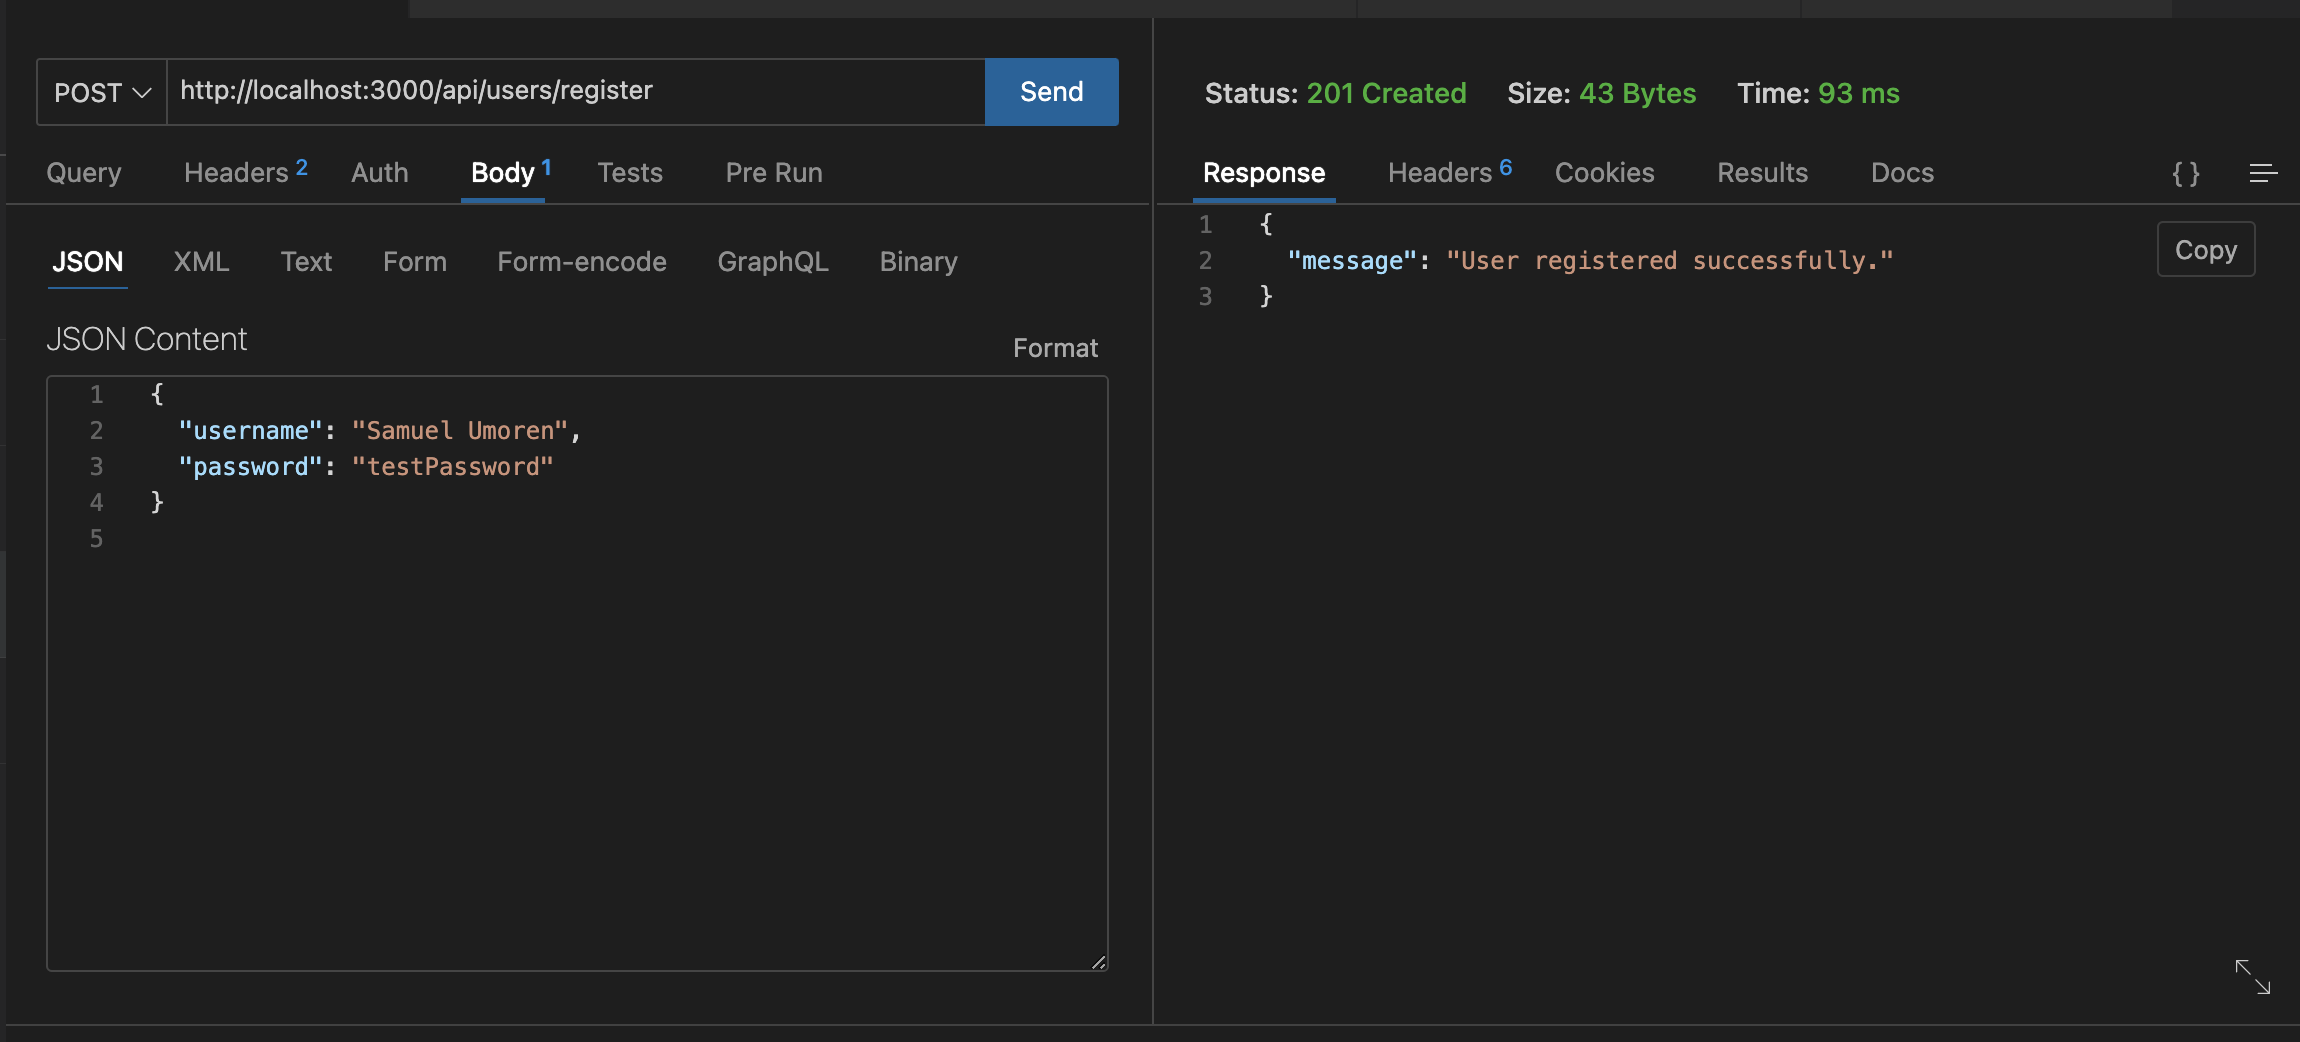Open the request Headers 2 tab

[246, 172]
